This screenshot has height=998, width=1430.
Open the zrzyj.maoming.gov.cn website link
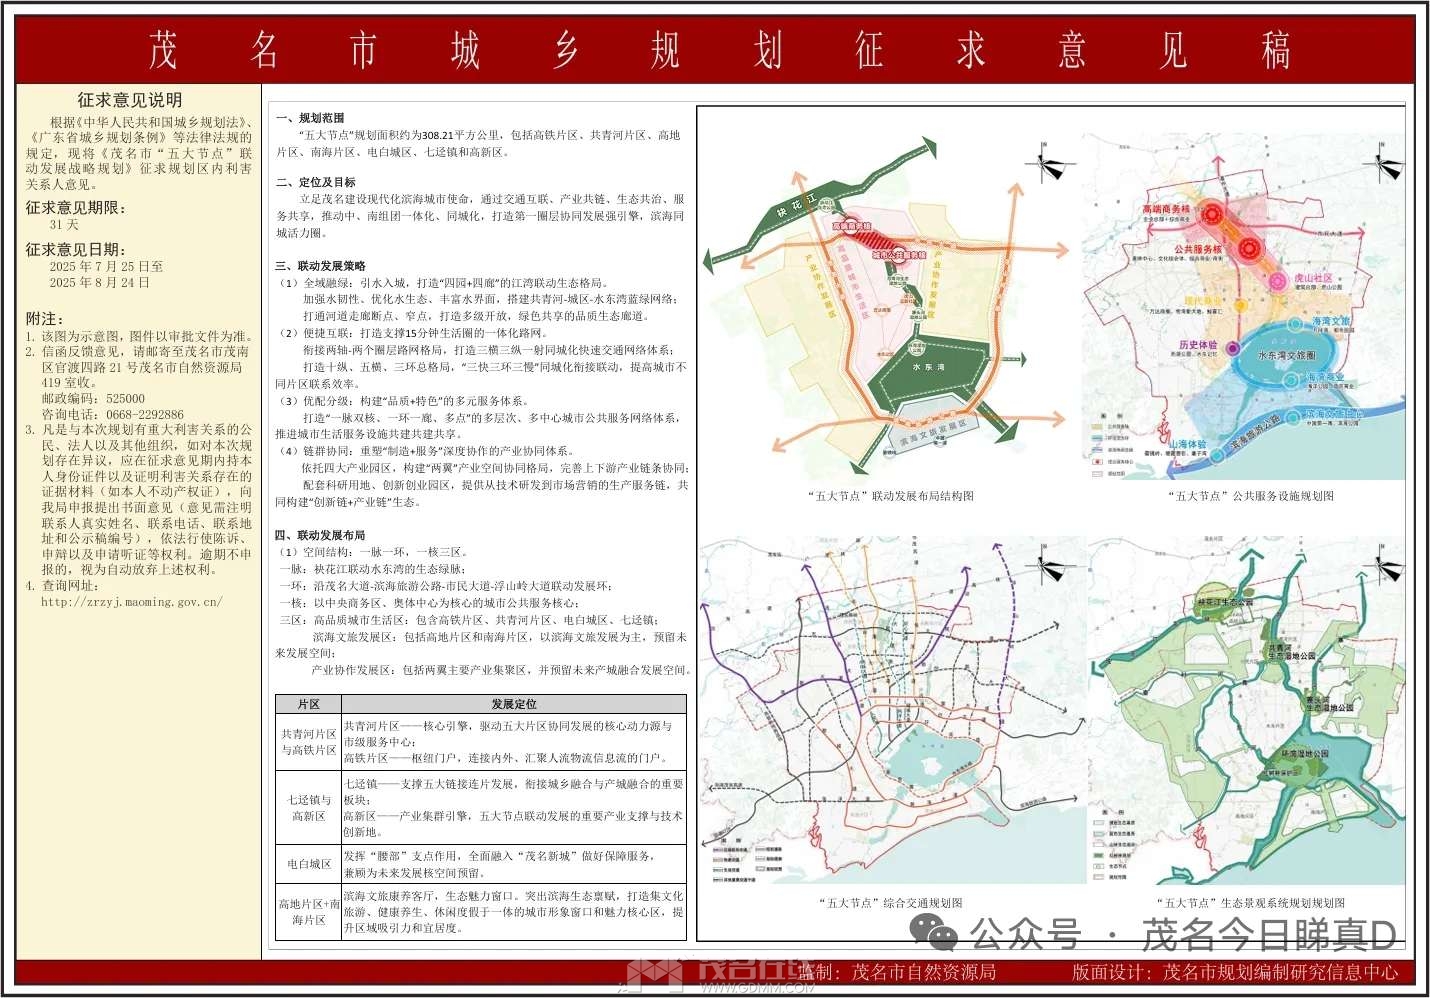coord(132,602)
